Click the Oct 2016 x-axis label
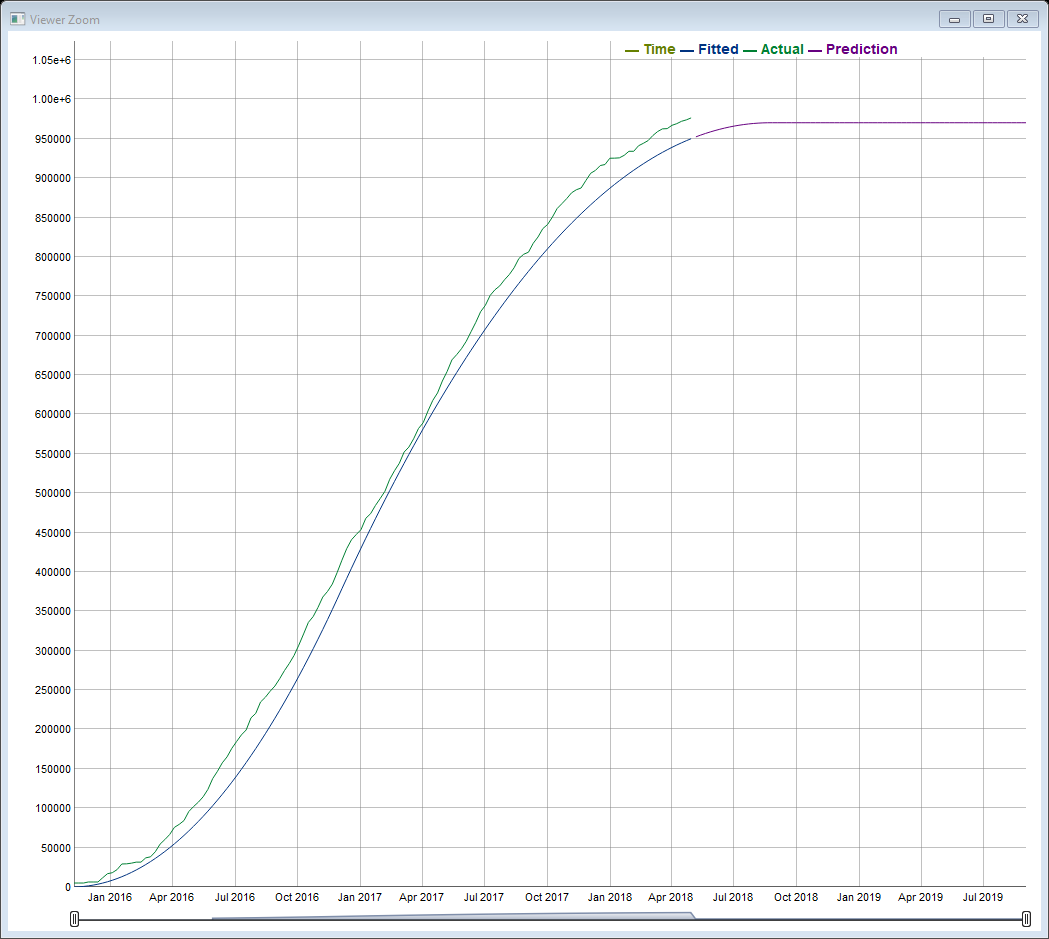The height and width of the screenshot is (939, 1049). (297, 898)
